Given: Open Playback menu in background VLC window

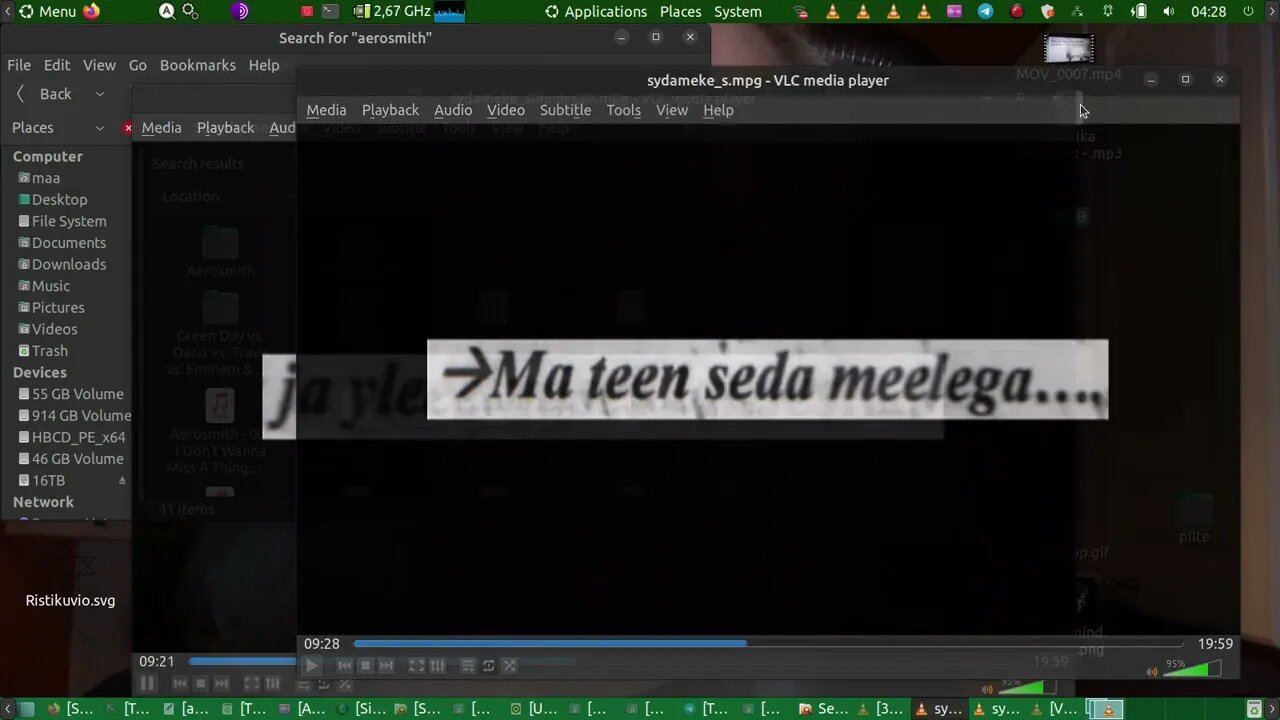Looking at the screenshot, I should tap(225, 128).
